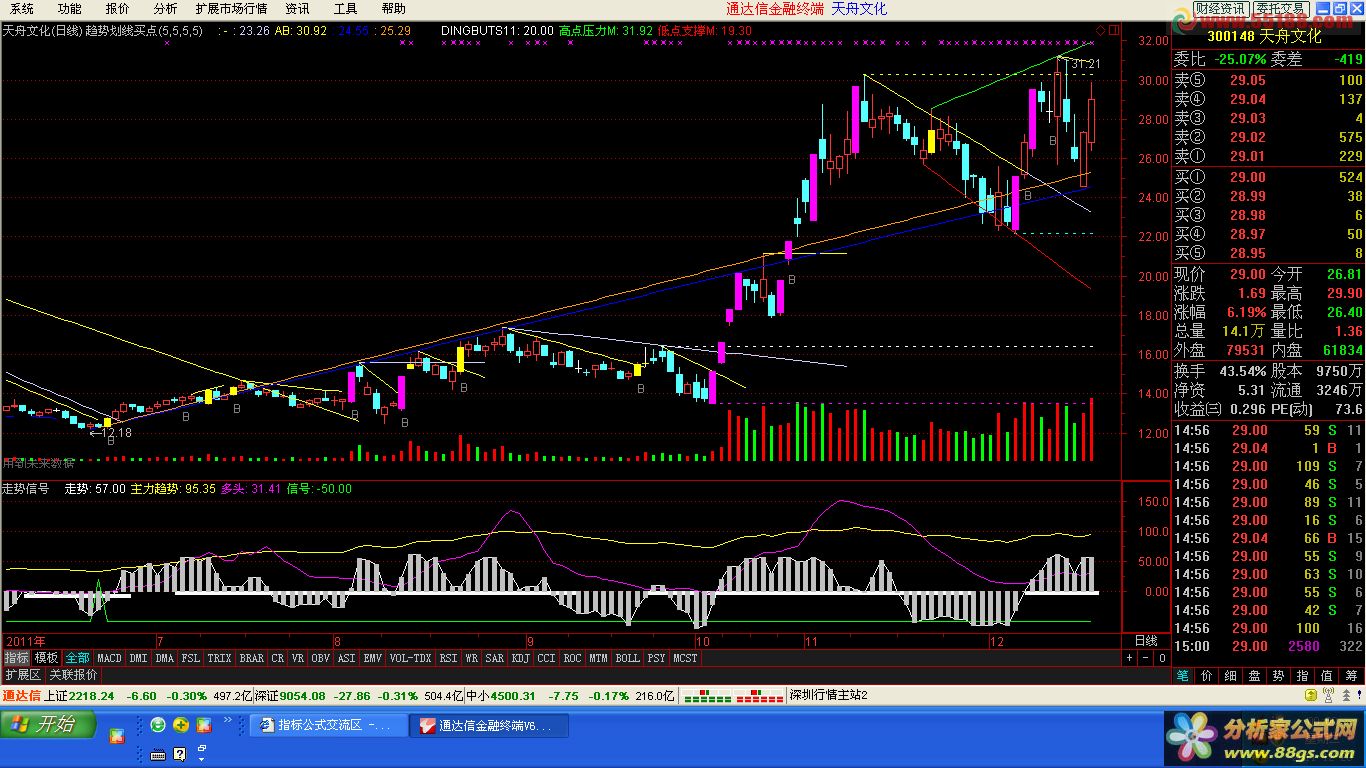Viewport: 1366px width, 768px height.
Task: Open the 系统 menu
Action: pyautogui.click(x=21, y=9)
